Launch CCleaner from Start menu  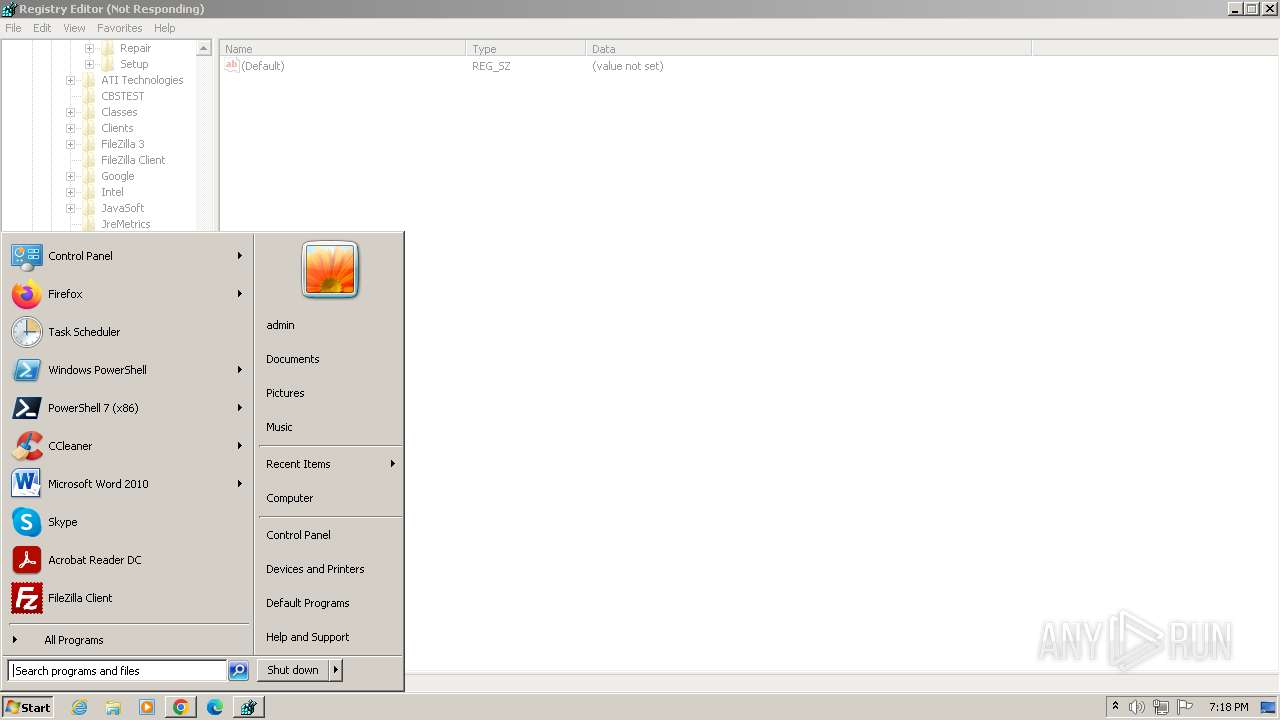pyautogui.click(x=26, y=446)
